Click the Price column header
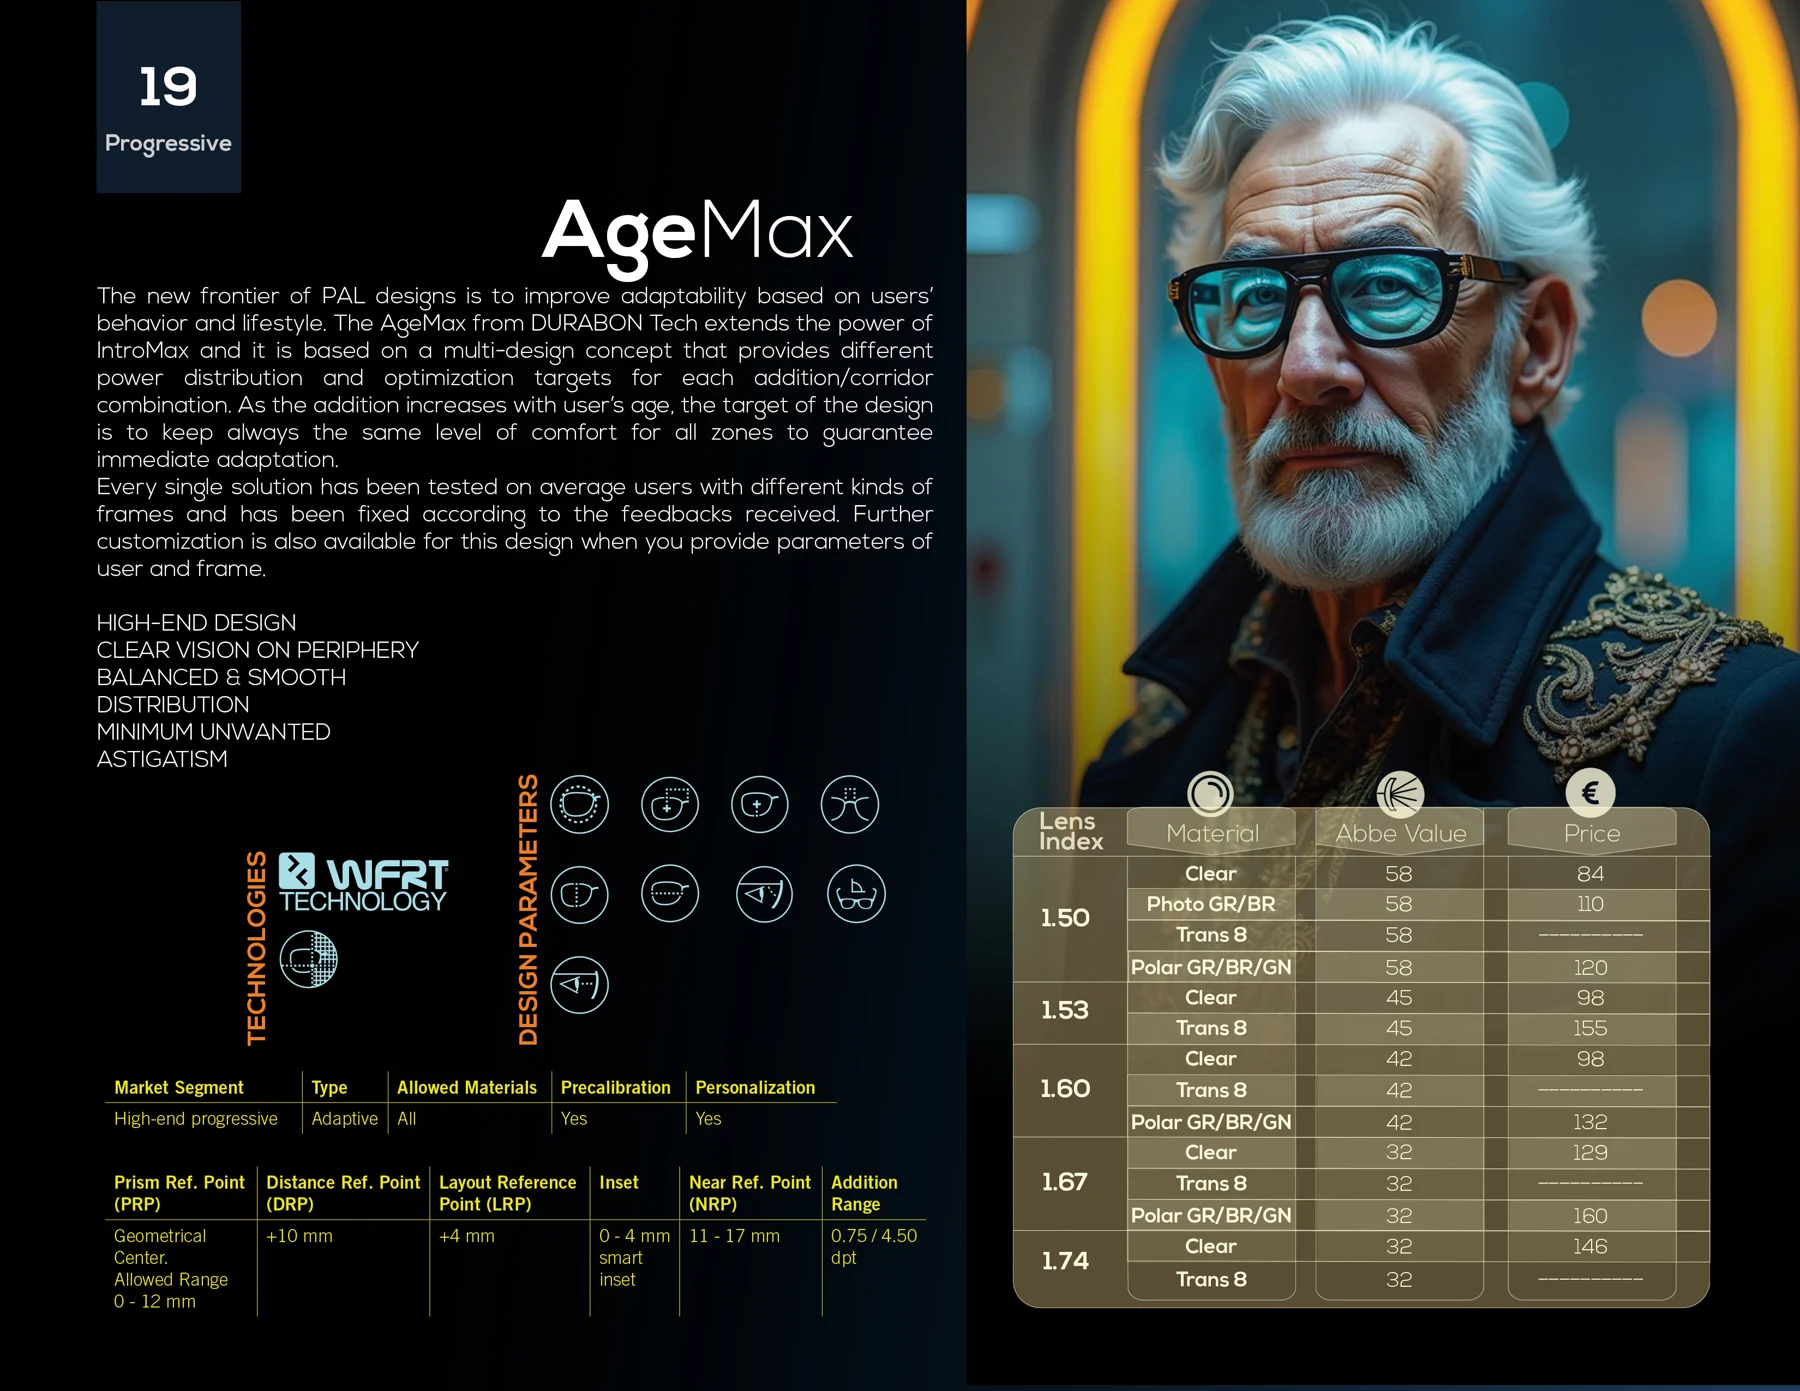The width and height of the screenshot is (1800, 1391). pyautogui.click(x=1592, y=833)
